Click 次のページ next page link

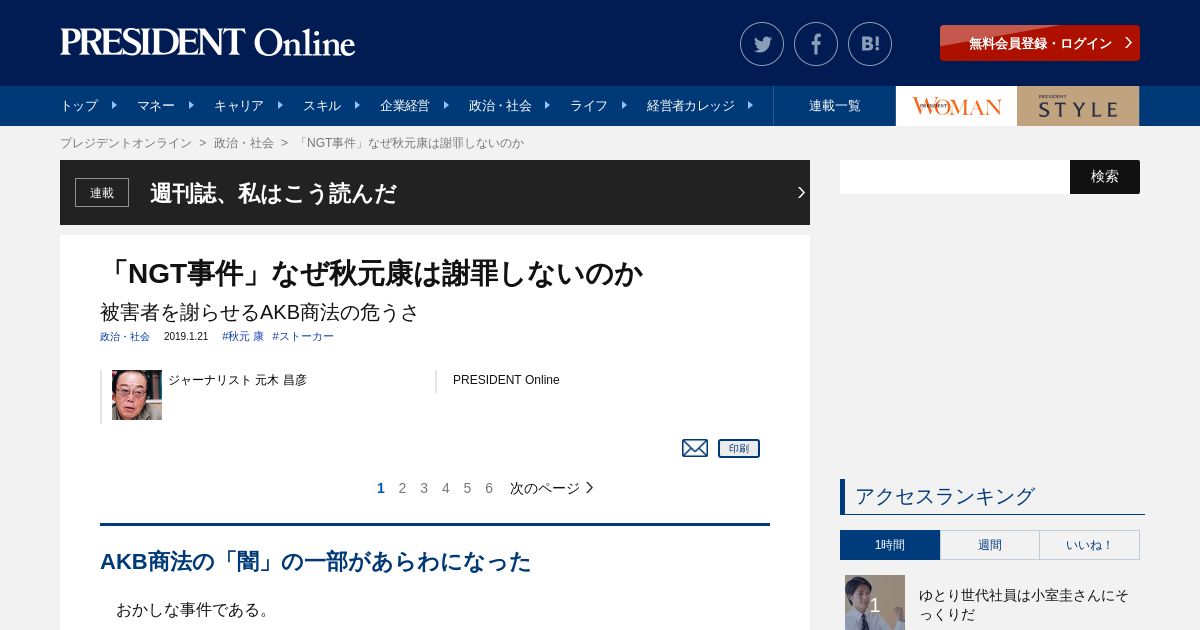pyautogui.click(x=552, y=488)
